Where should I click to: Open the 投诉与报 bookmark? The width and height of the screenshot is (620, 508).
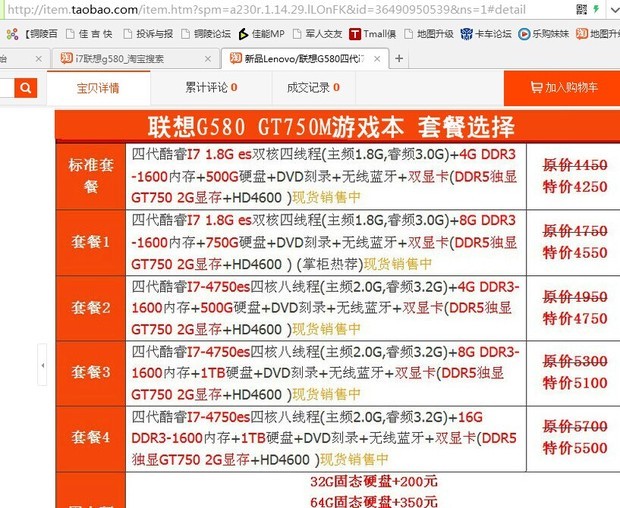(x=148, y=34)
